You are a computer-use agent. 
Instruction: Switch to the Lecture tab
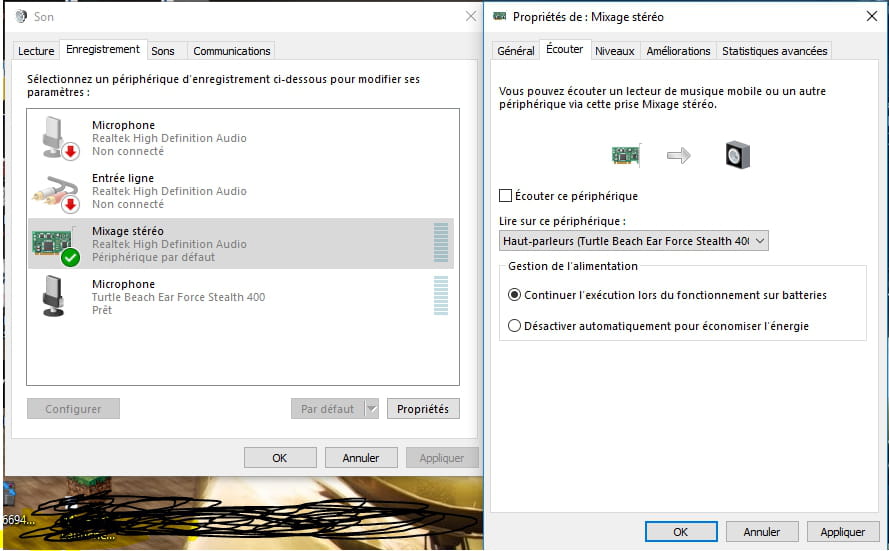point(36,51)
